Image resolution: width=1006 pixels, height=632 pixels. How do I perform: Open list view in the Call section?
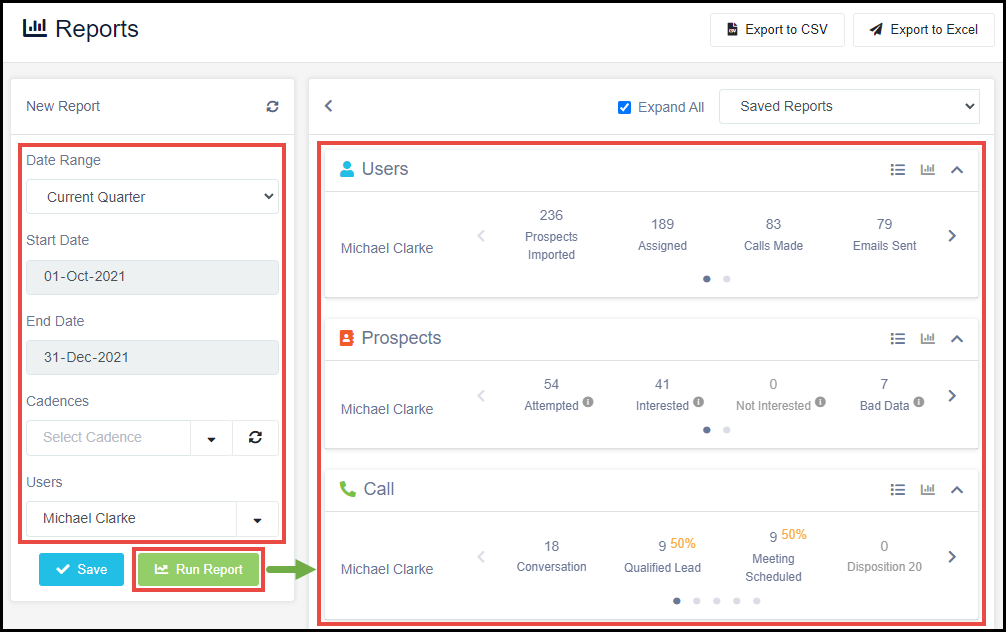(898, 490)
